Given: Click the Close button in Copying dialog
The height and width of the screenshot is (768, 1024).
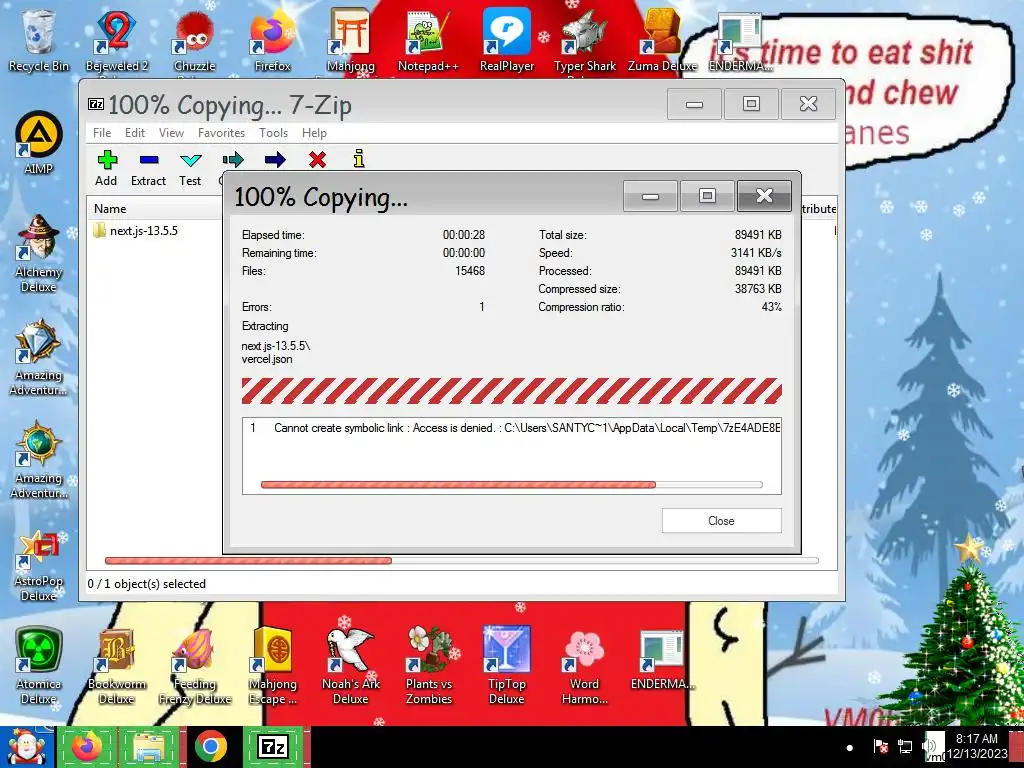Looking at the screenshot, I should 721,520.
